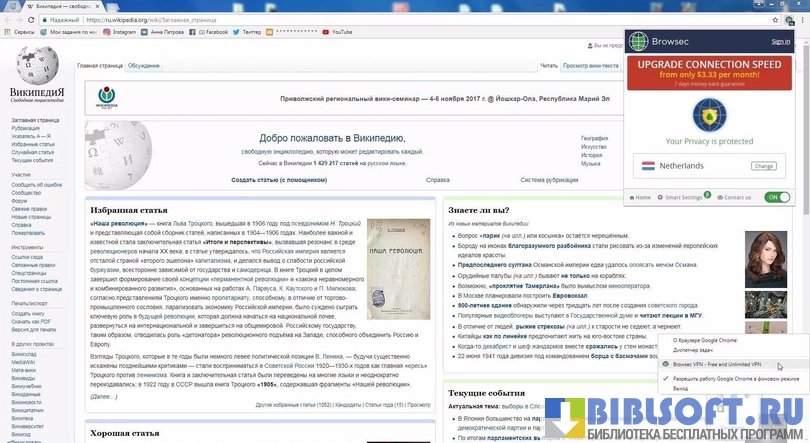The image size is (810, 443).
Task: Toggle the Browsec VPN ON switch
Action: point(777,197)
